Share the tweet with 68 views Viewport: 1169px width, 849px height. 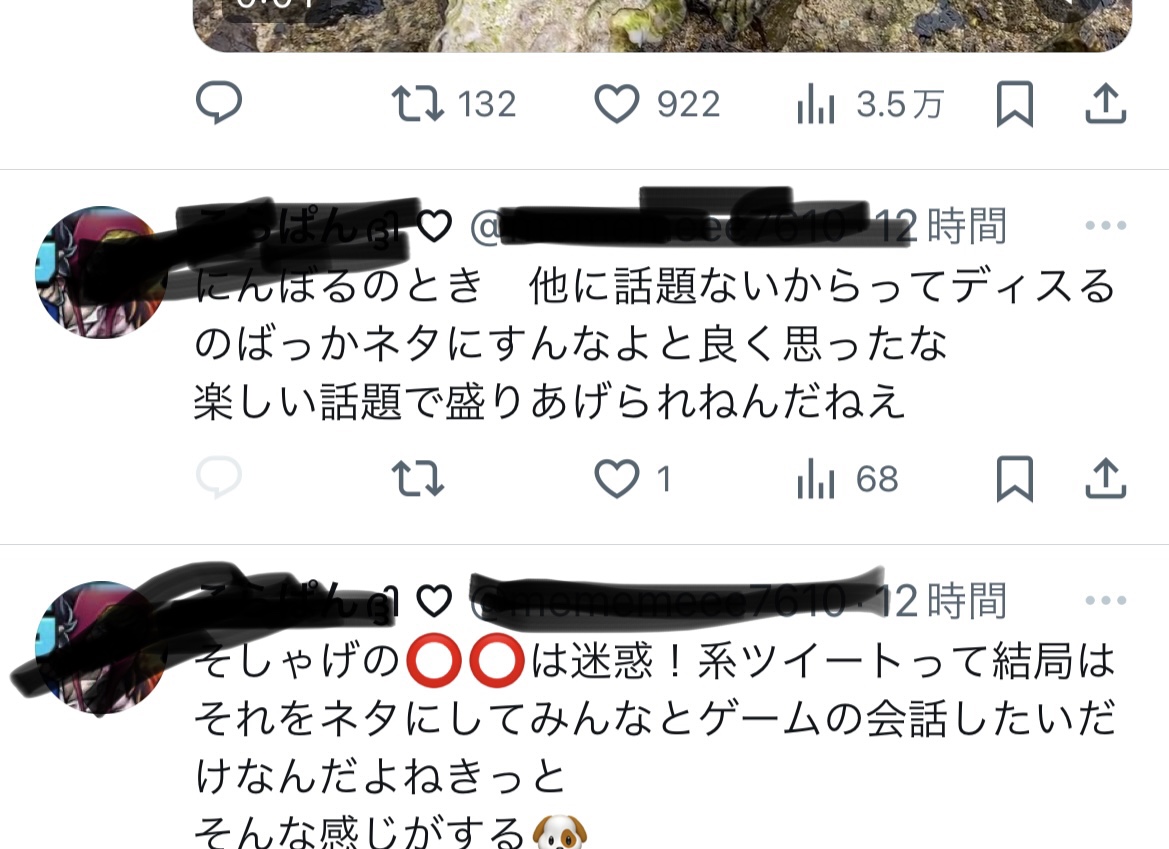[1105, 479]
